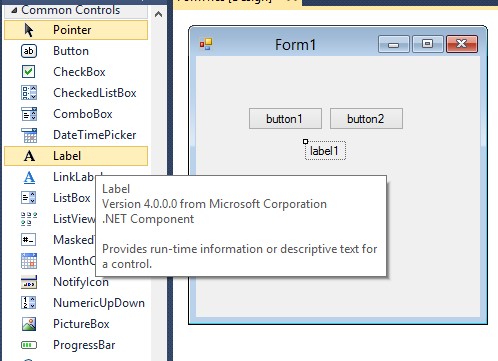The height and width of the screenshot is (361, 498).
Task: Select the ProgressBar control icon
Action: [29, 345]
